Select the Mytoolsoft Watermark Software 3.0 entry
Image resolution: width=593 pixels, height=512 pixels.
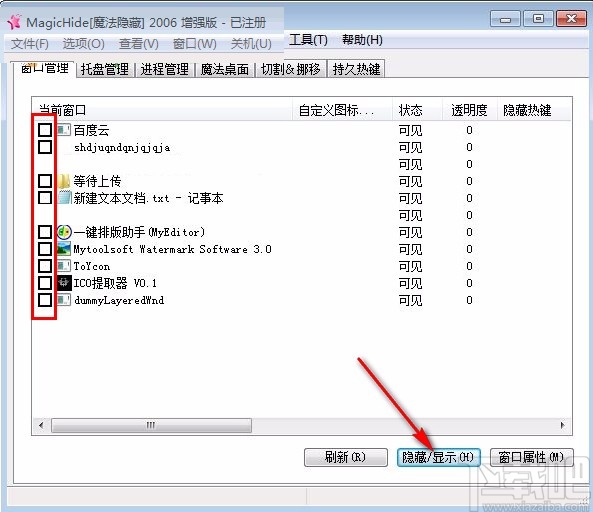pos(172,249)
